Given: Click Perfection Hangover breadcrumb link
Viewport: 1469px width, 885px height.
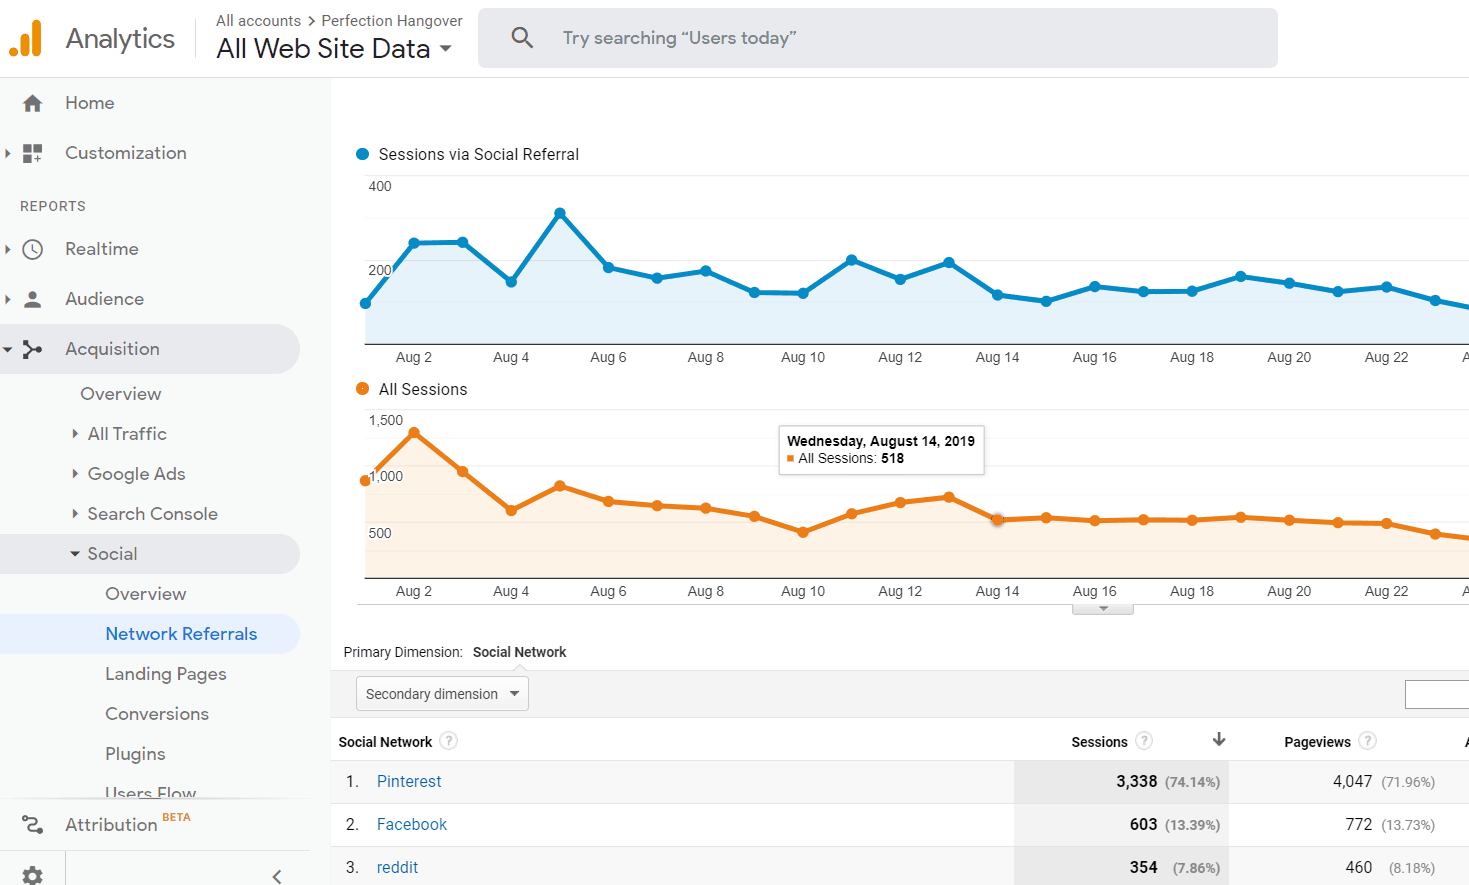Looking at the screenshot, I should 392,21.
